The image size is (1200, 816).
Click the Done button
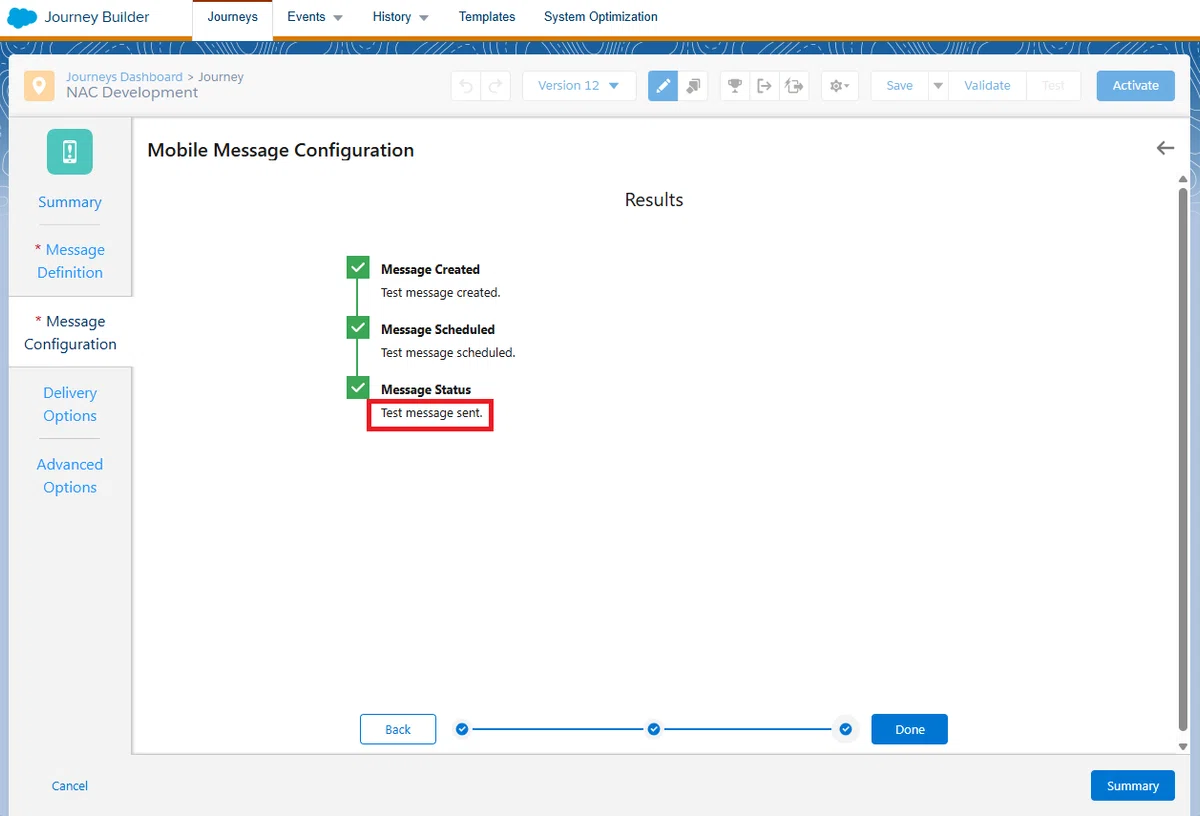(x=909, y=729)
